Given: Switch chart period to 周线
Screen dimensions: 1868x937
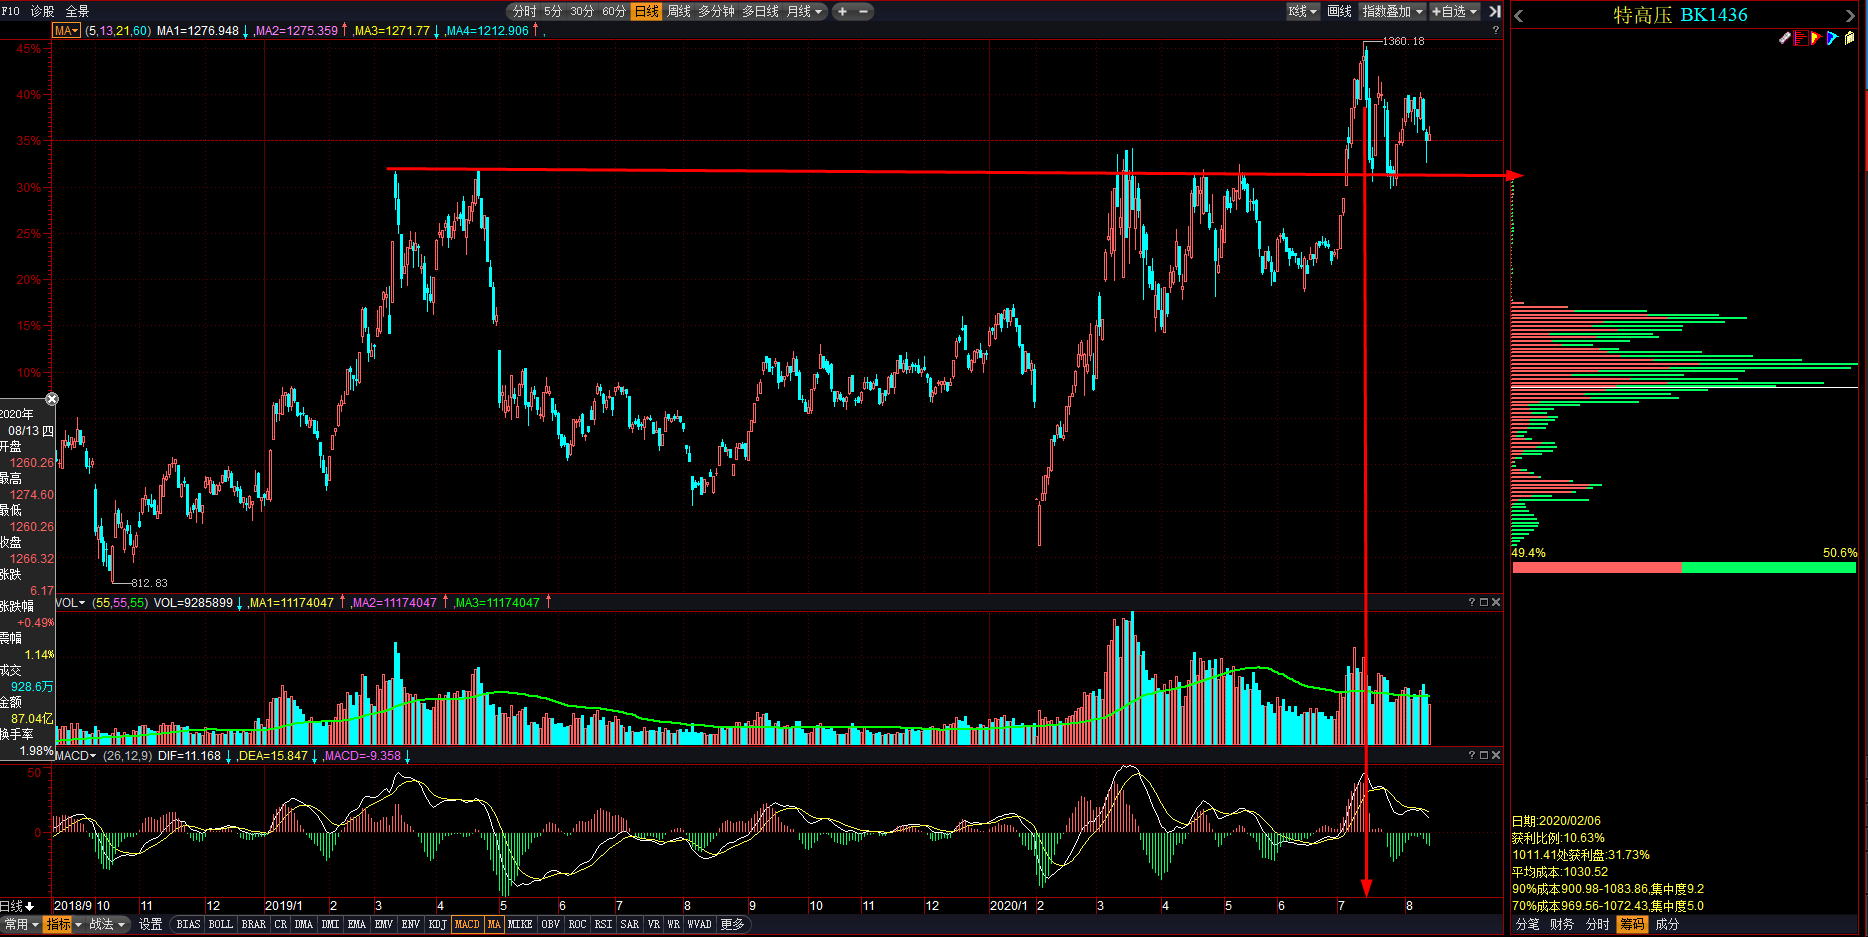Looking at the screenshot, I should 679,11.
